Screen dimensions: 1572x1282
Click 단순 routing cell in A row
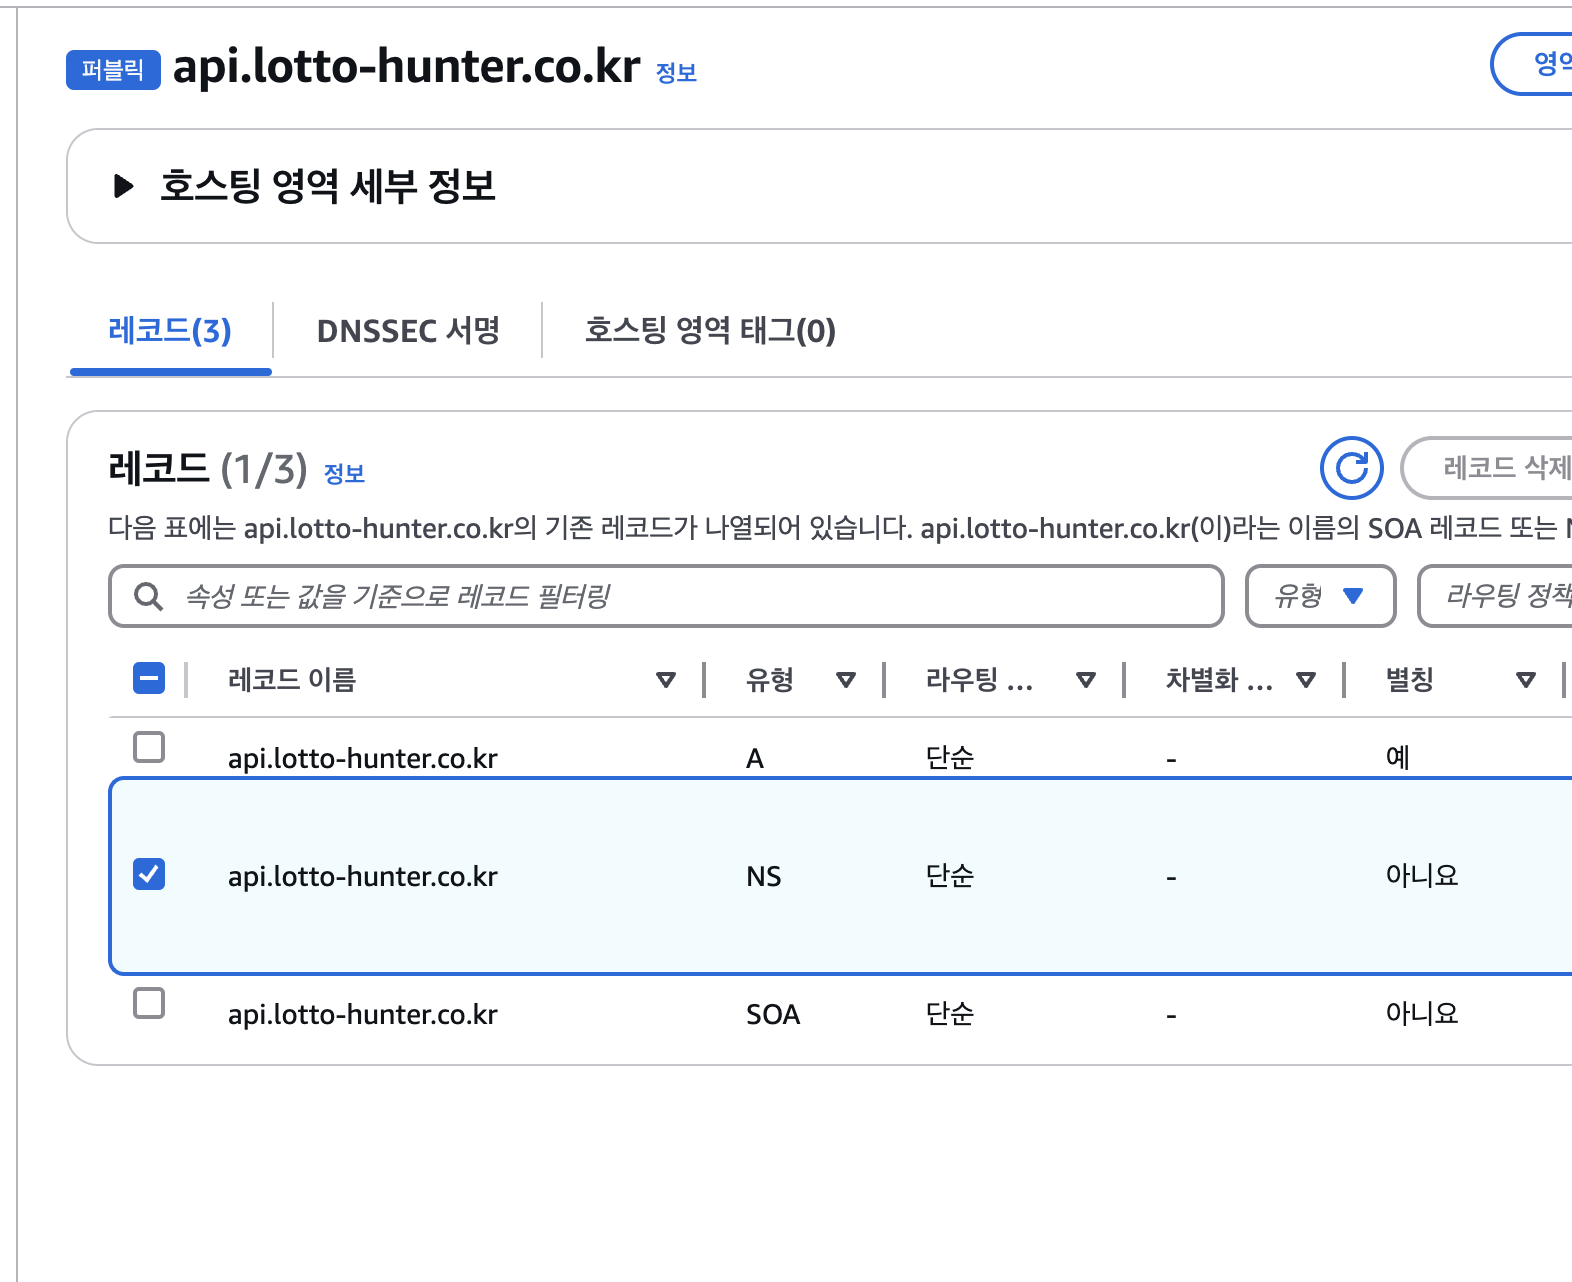pos(950,757)
